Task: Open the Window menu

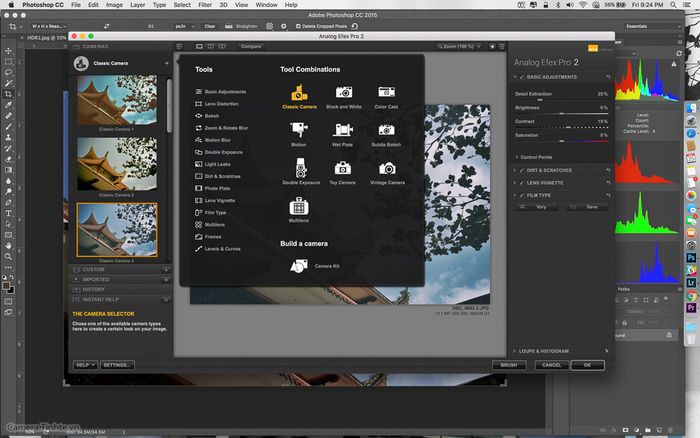Action: tap(267, 5)
